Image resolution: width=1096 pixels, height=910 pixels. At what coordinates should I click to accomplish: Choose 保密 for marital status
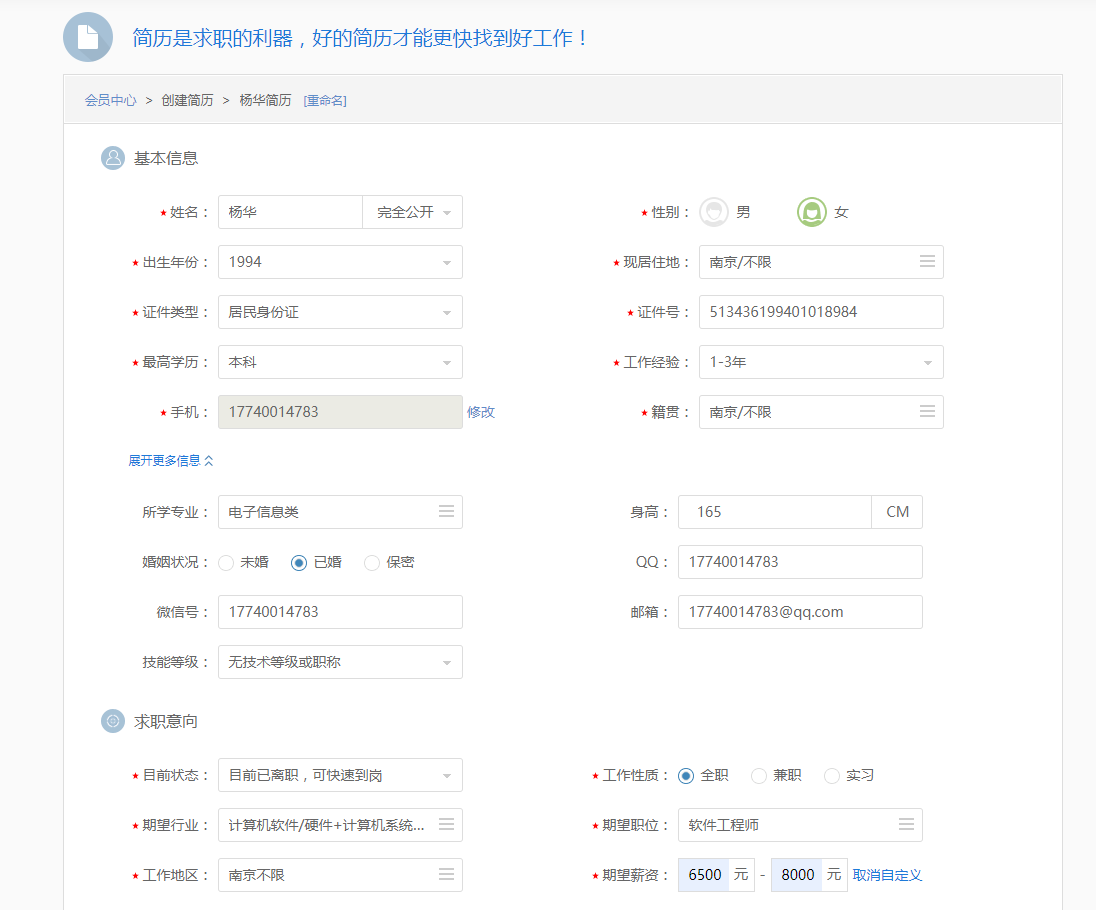click(x=372, y=563)
